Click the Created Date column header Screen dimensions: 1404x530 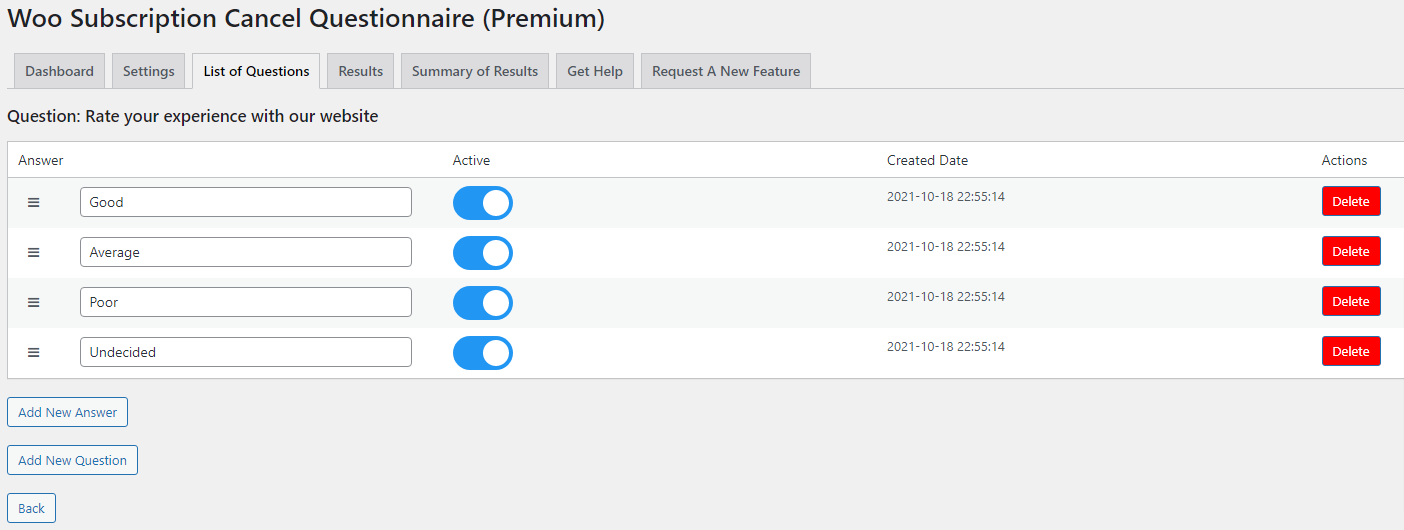coord(927,160)
